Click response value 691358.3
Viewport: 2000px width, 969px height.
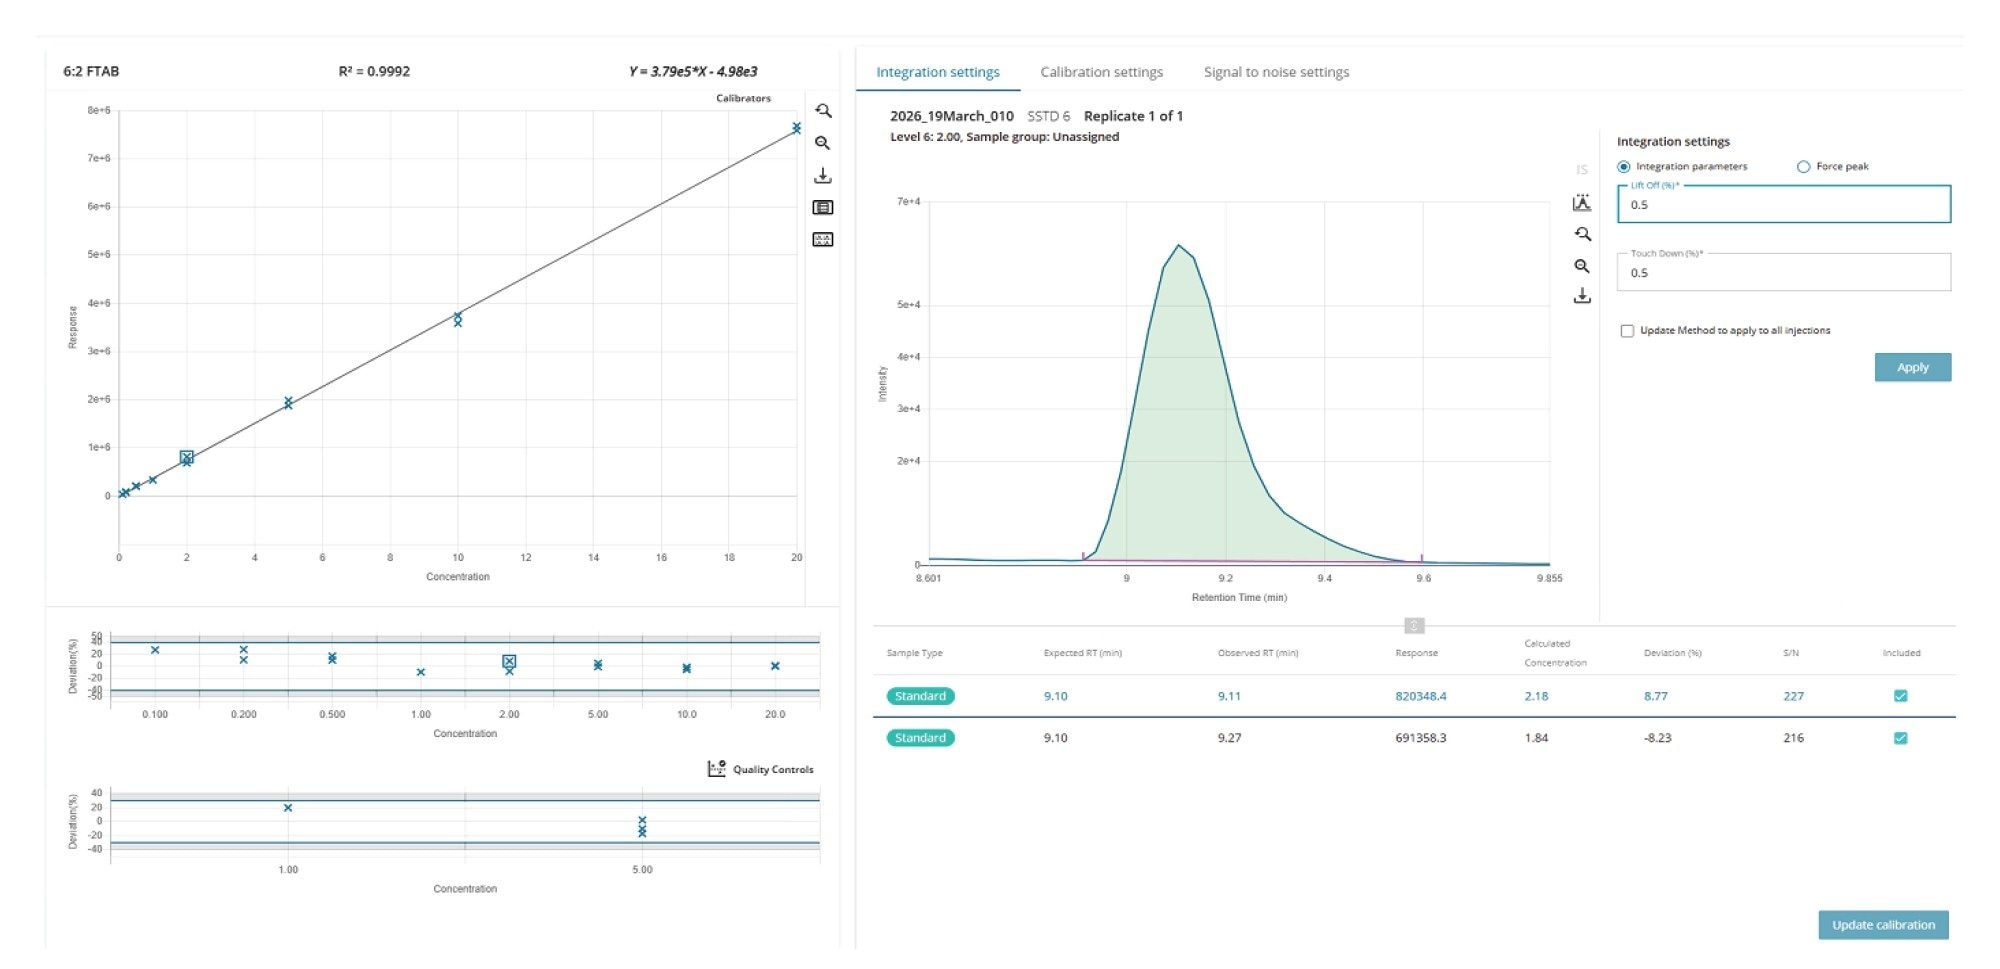coord(1420,738)
